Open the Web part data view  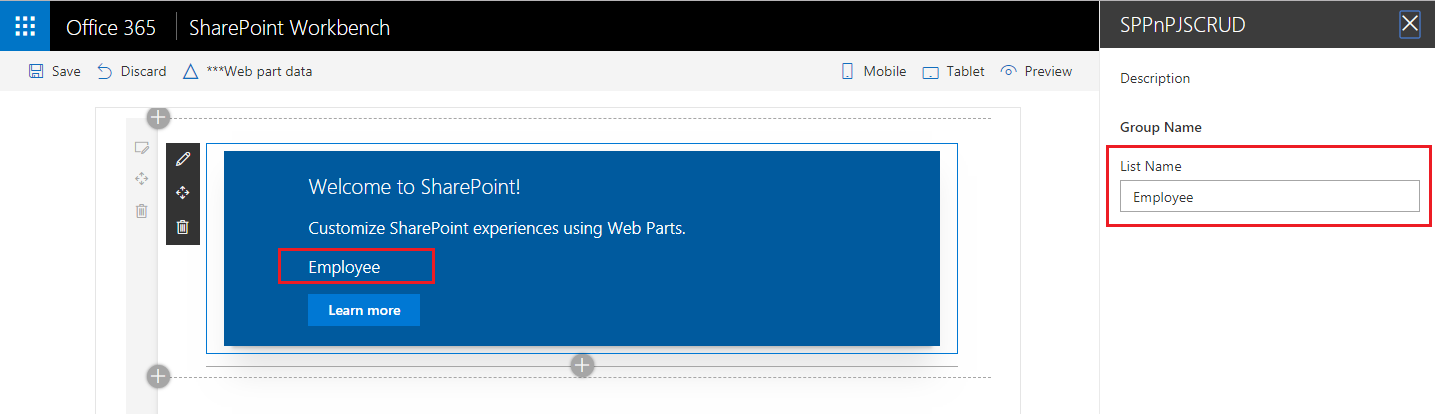click(x=248, y=71)
